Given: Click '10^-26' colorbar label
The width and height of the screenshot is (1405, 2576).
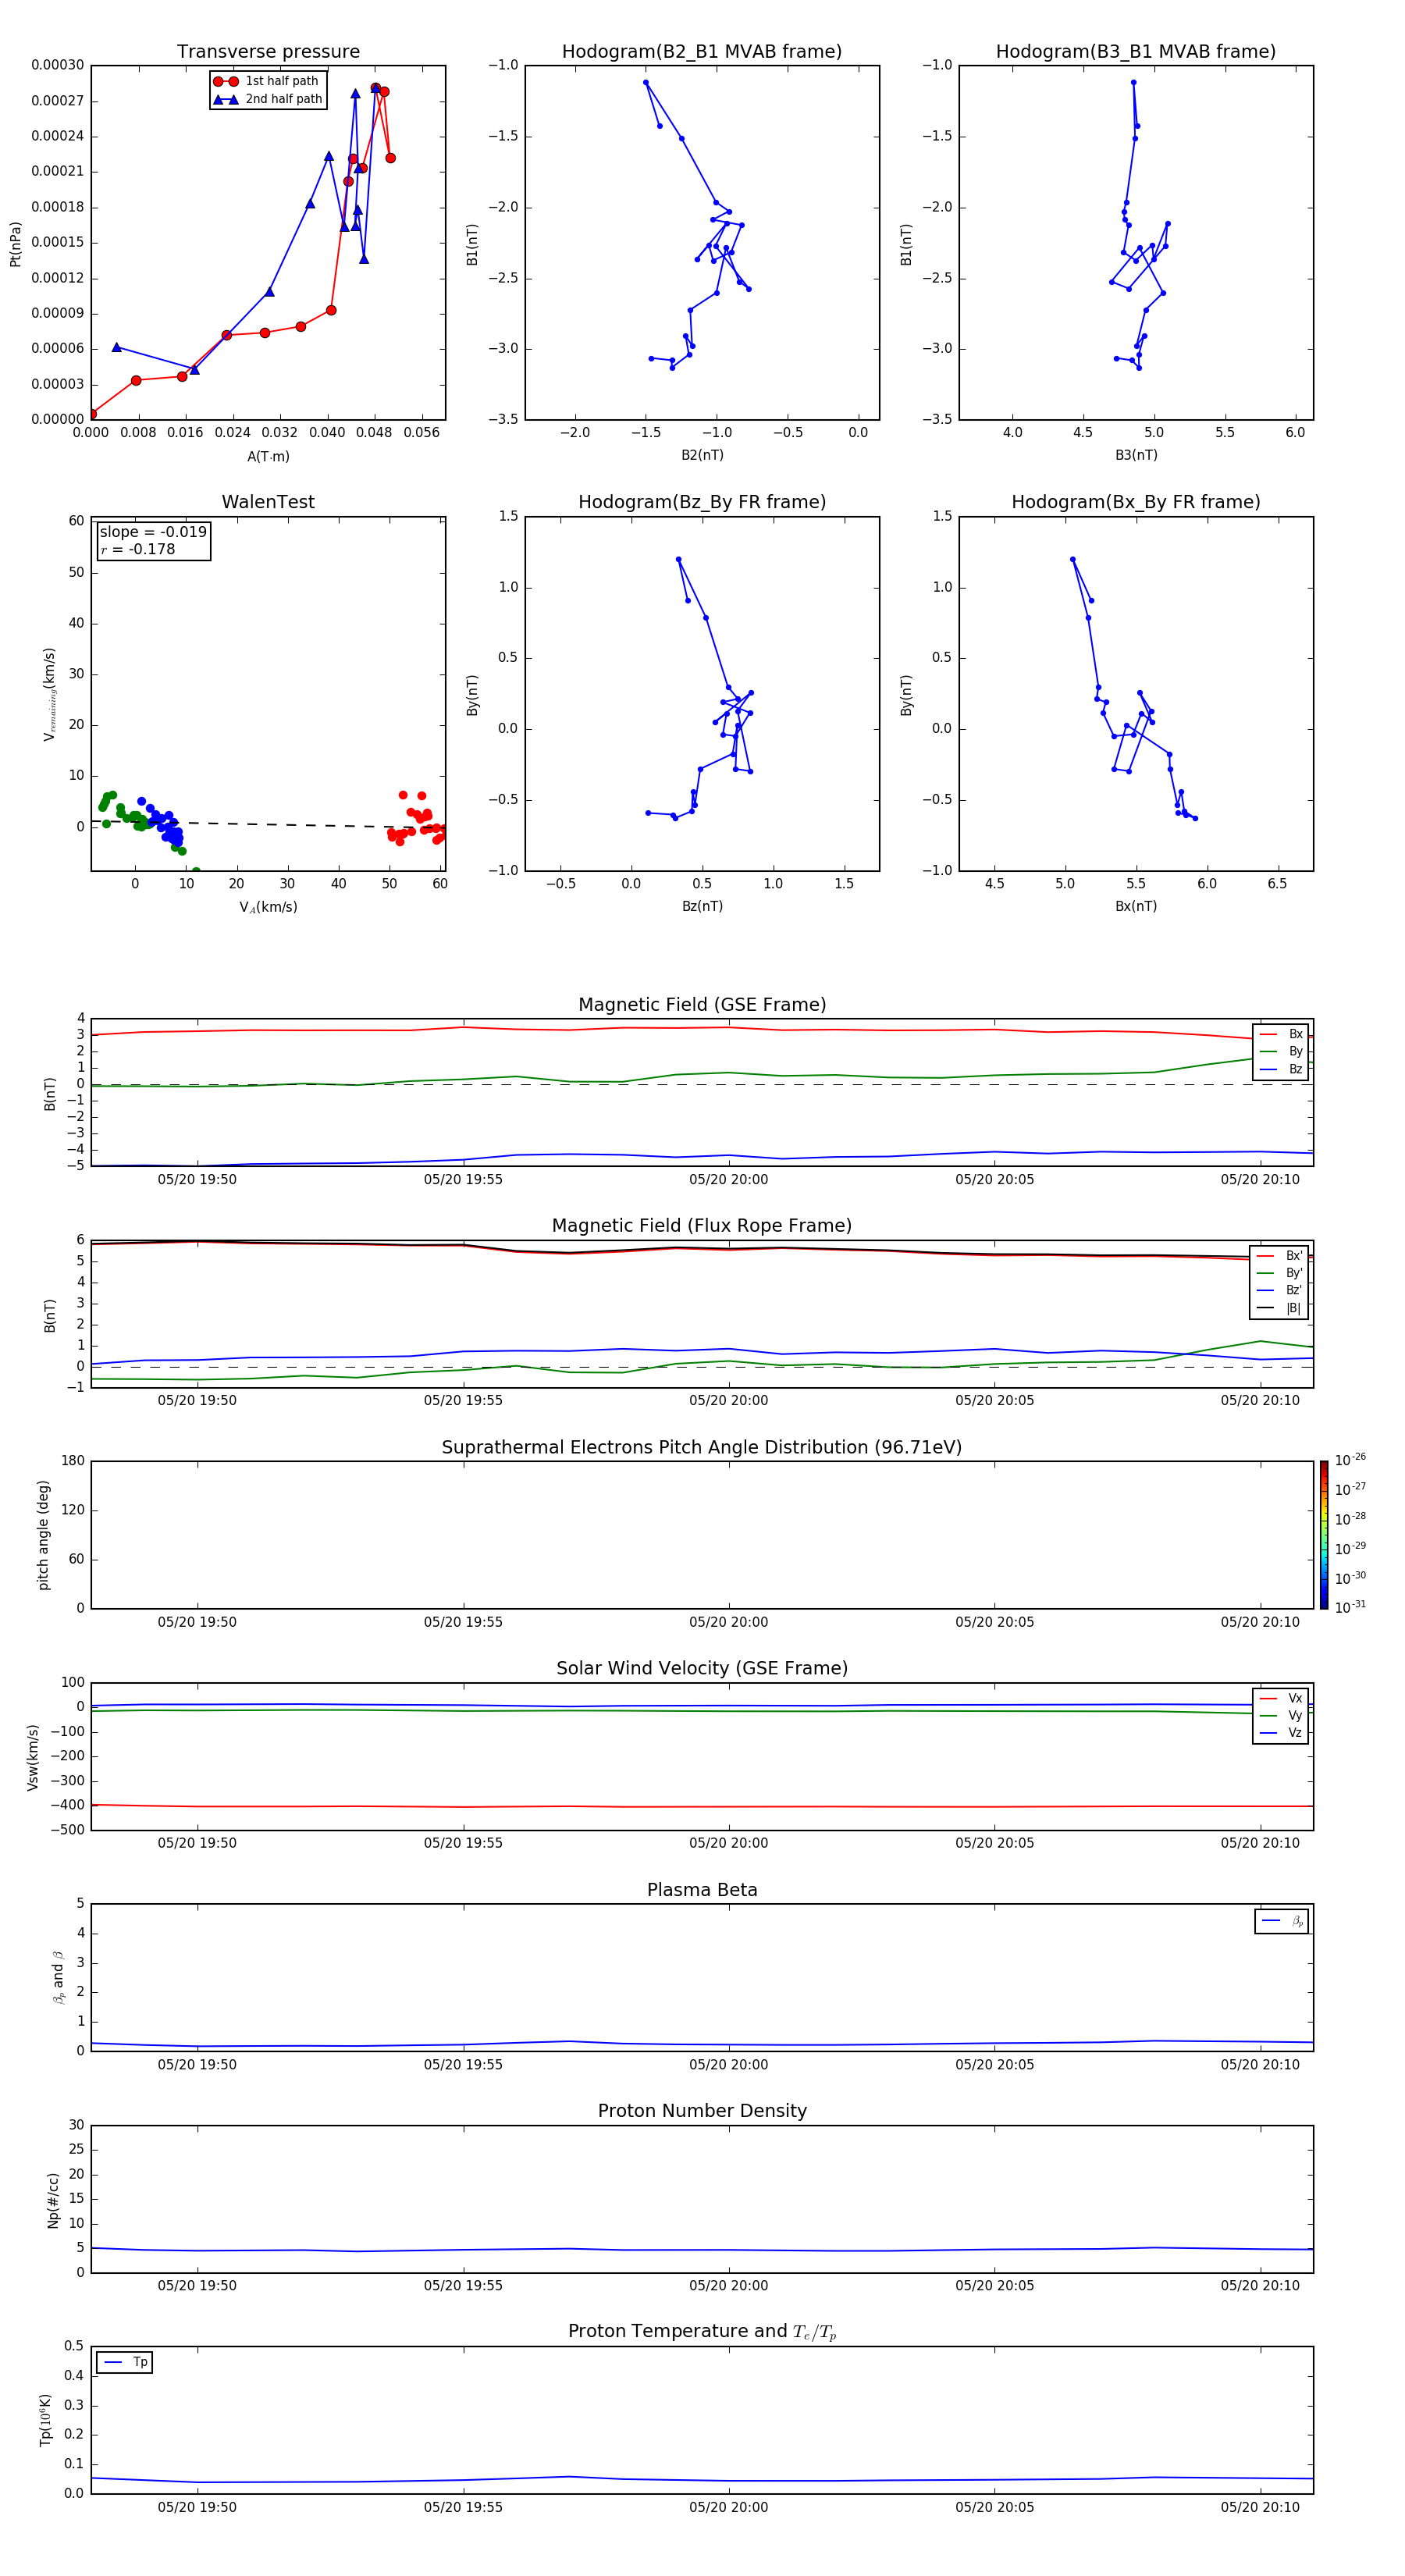Looking at the screenshot, I should pos(1350,1460).
